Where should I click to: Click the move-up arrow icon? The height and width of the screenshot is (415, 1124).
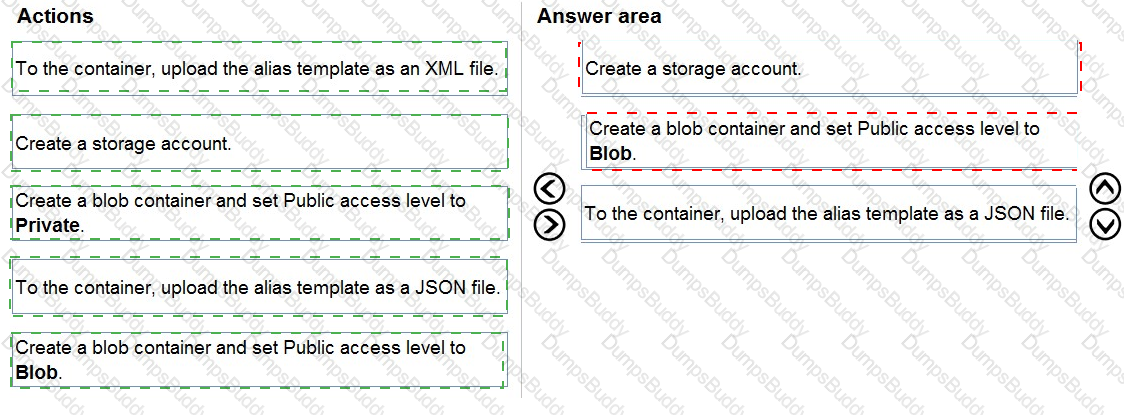[1104, 189]
